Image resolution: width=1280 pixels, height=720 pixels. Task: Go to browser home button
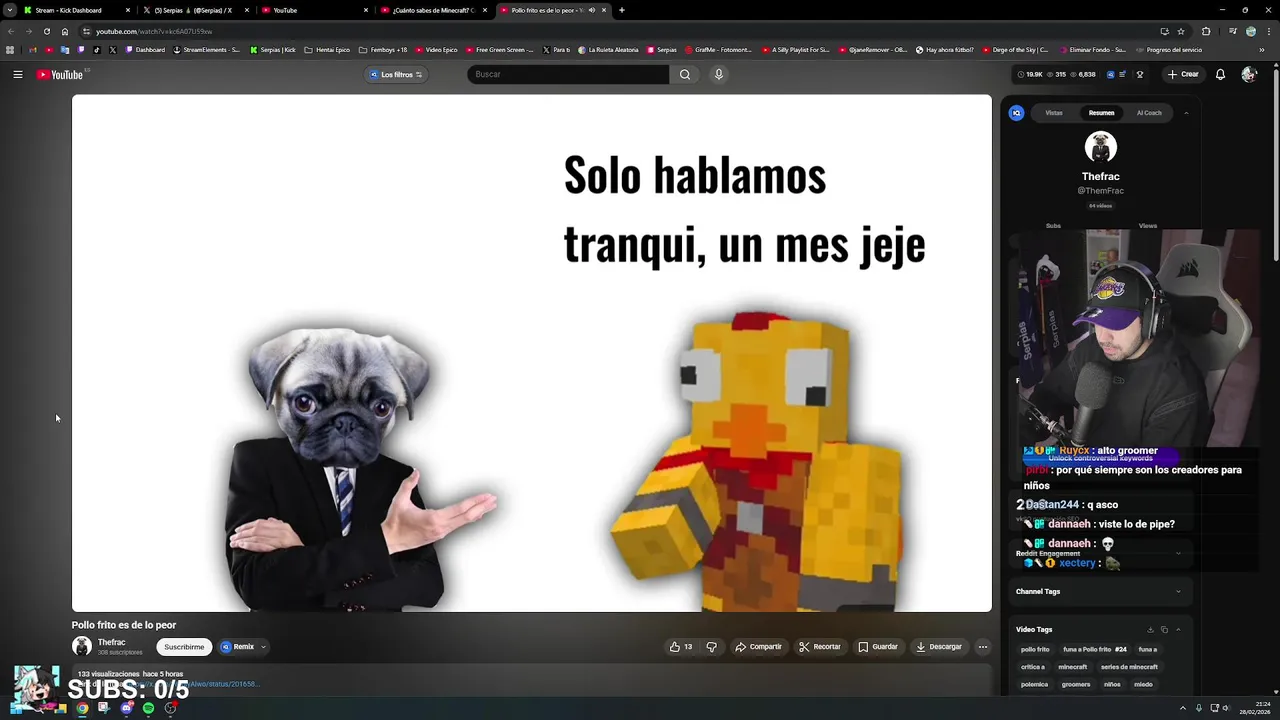click(x=65, y=31)
